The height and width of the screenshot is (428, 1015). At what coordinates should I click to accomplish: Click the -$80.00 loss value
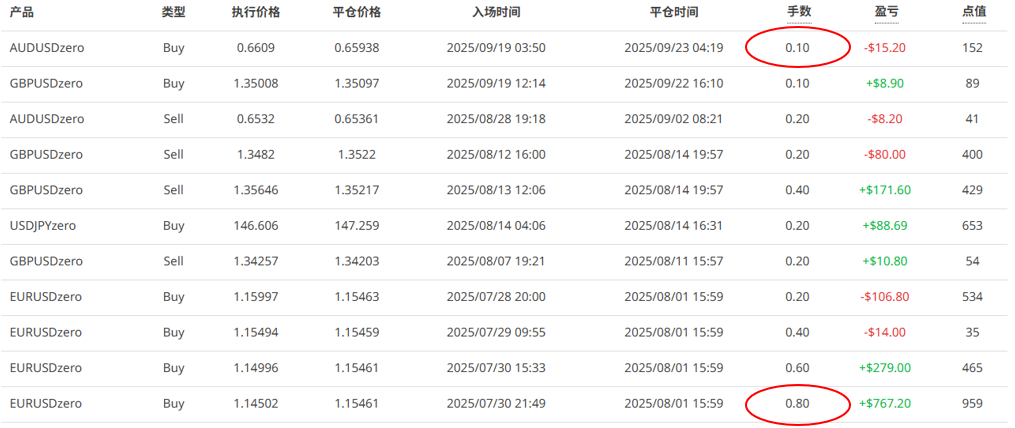[x=884, y=155]
